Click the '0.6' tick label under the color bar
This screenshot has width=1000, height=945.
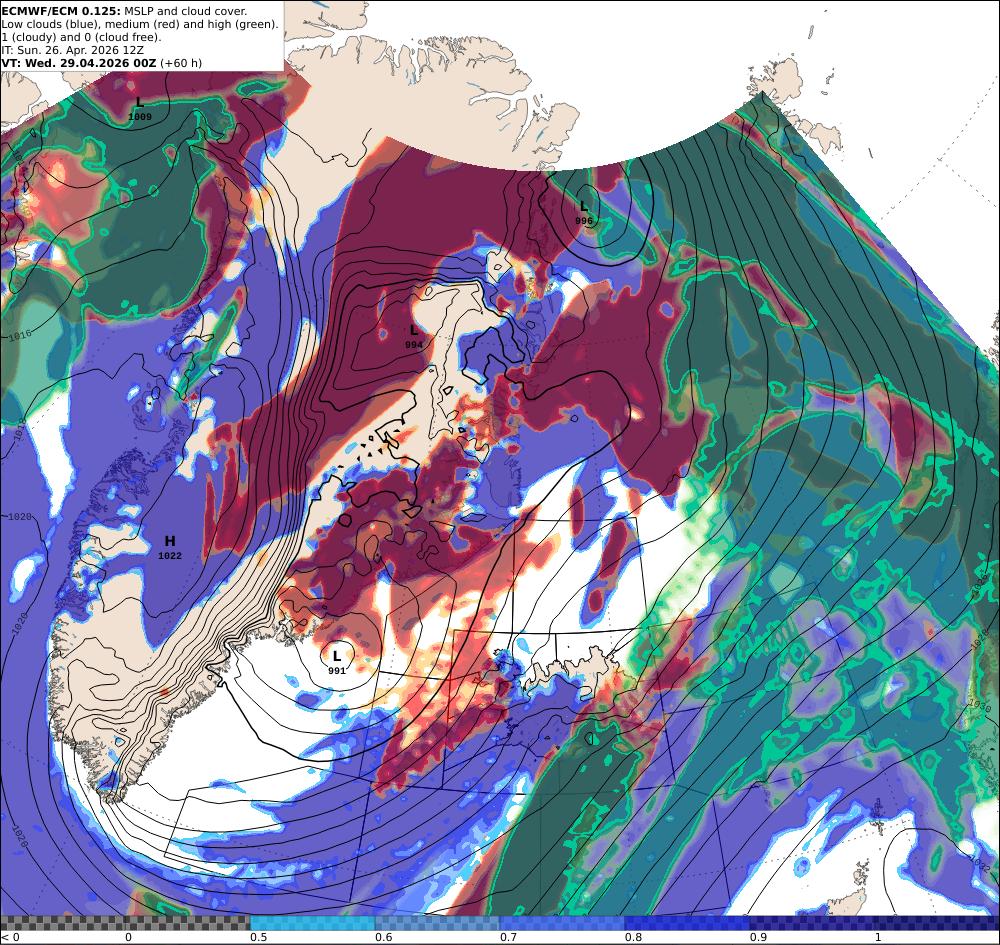383,937
